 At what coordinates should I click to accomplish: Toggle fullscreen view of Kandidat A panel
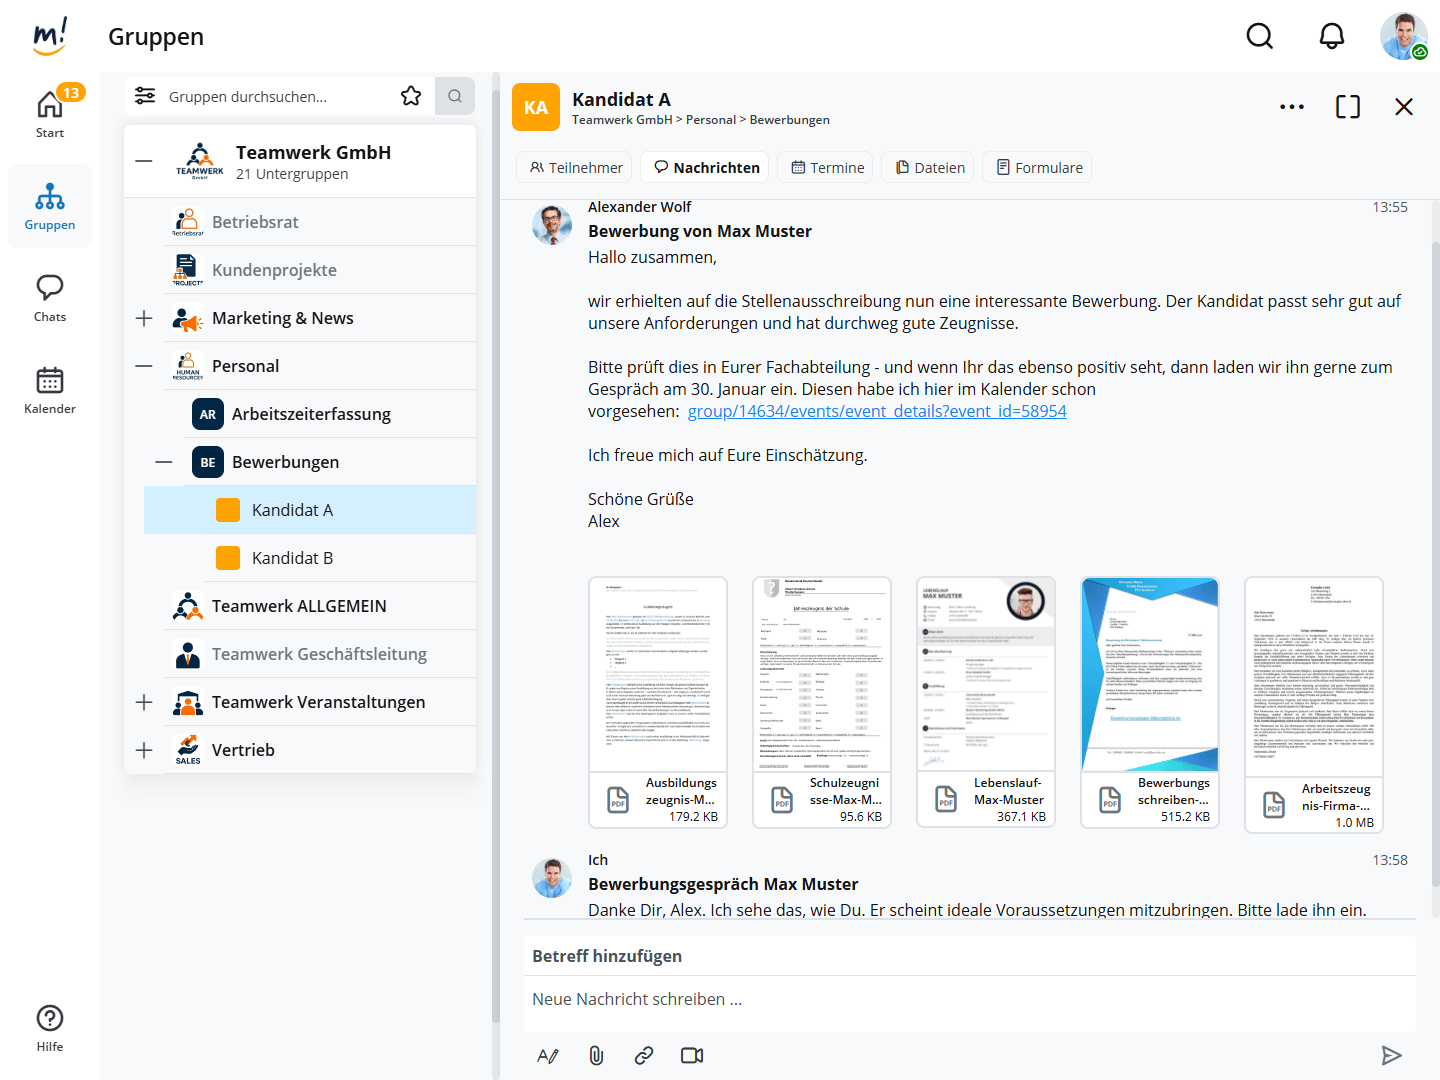(1347, 107)
